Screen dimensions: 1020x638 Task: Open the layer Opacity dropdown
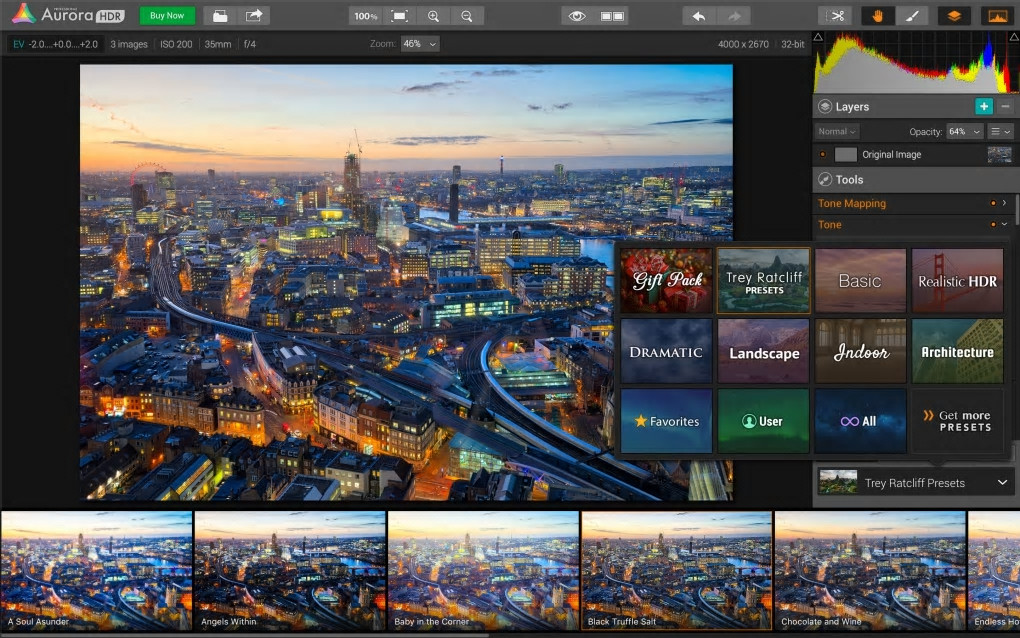tap(964, 132)
